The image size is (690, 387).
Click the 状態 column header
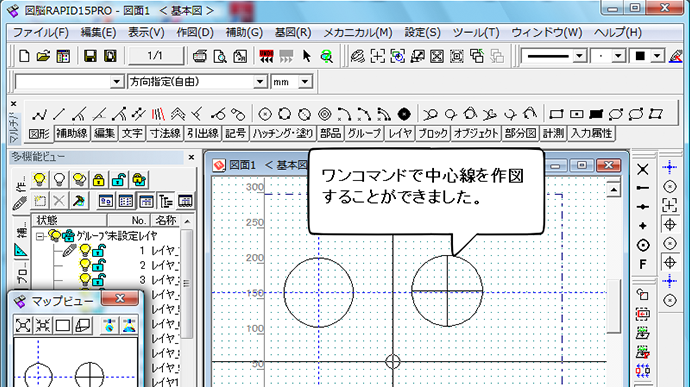tap(69, 220)
